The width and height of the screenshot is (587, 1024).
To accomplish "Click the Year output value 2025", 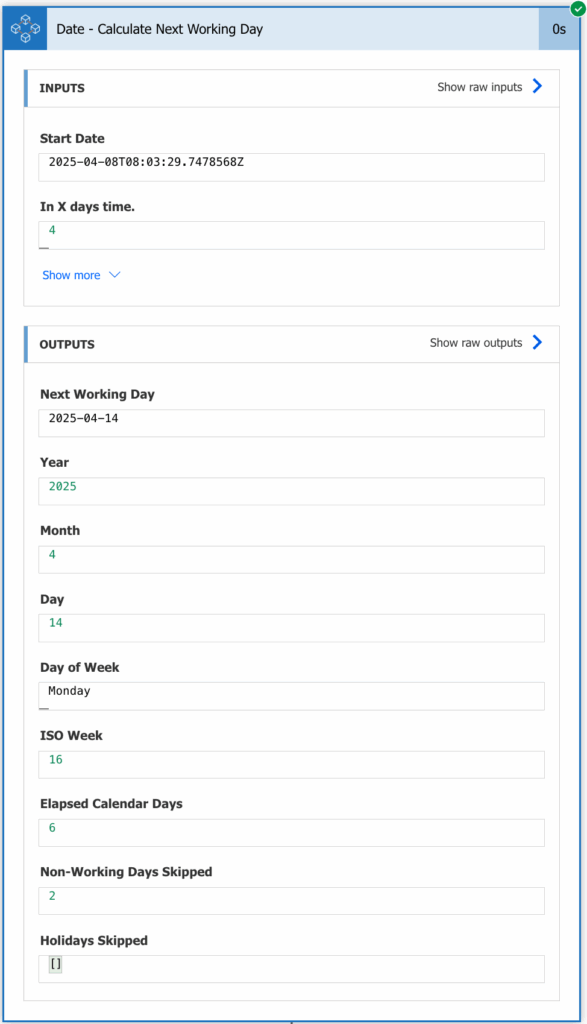I will point(63,486).
